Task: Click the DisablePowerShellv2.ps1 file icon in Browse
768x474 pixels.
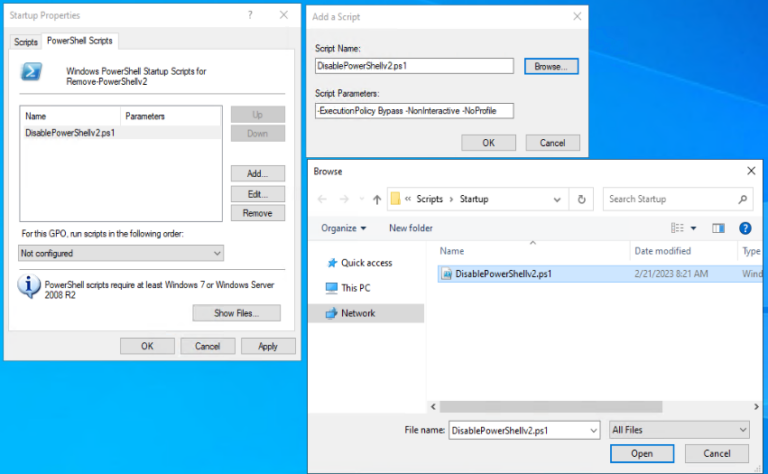Action: 446,274
